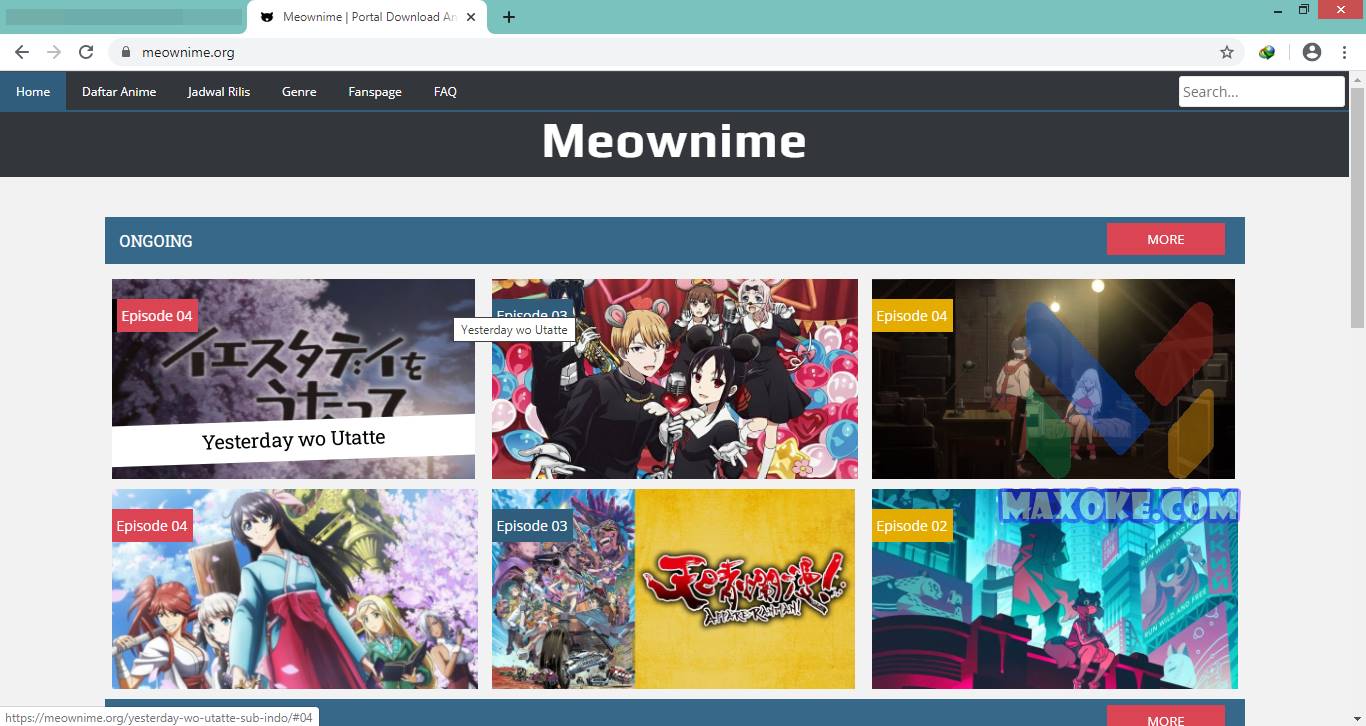The height and width of the screenshot is (726, 1366).
Task: Click Episode 04 badge on kimono girls card
Action: [x=152, y=525]
